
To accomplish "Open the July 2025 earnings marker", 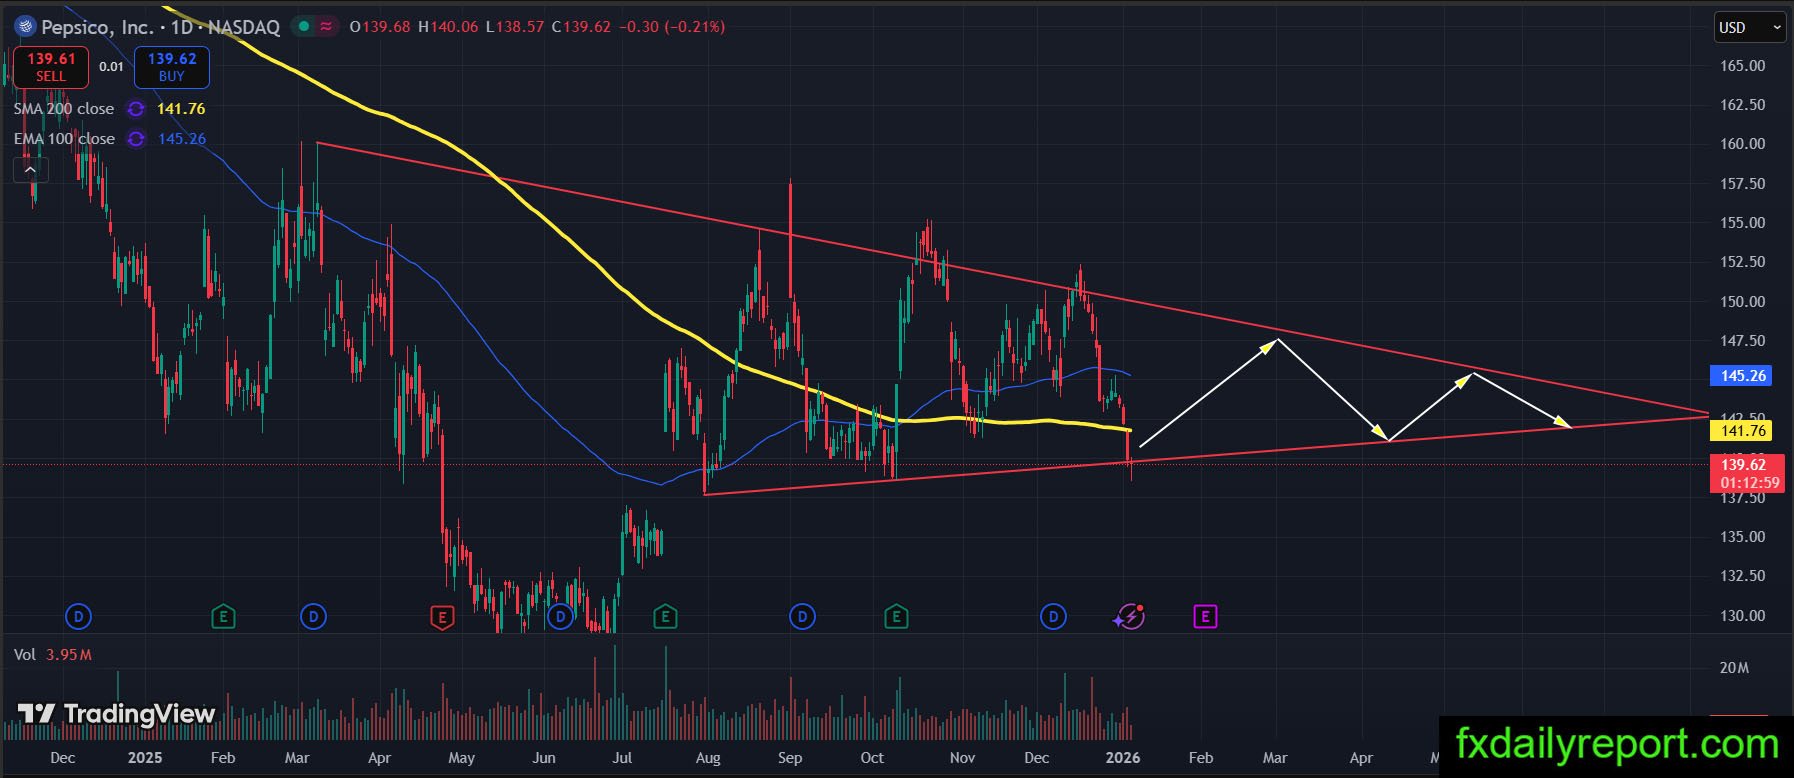I will (665, 617).
